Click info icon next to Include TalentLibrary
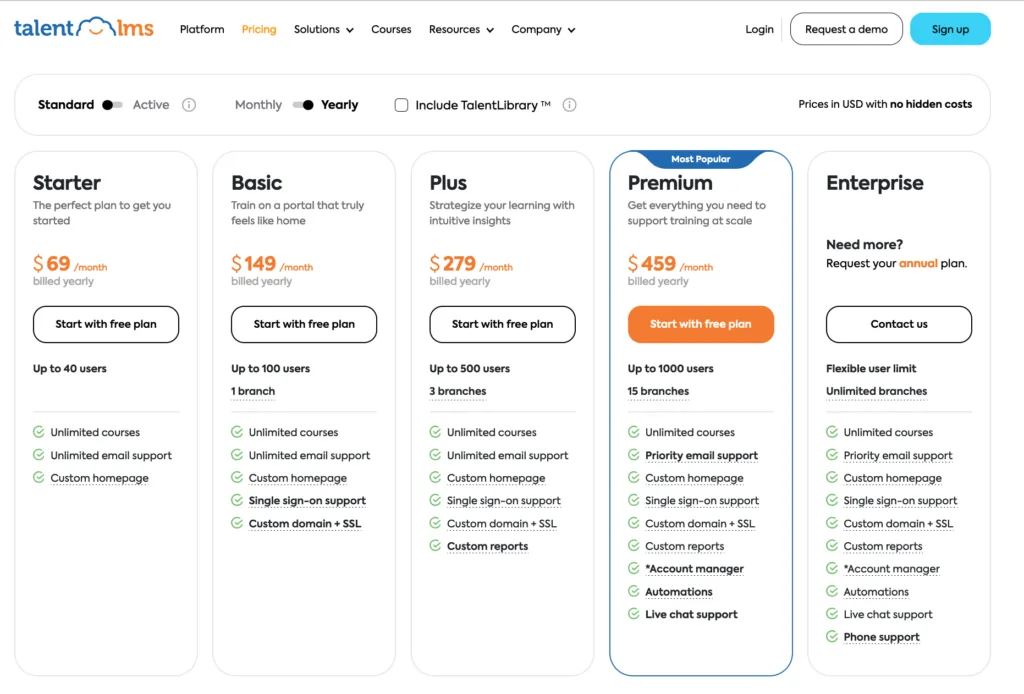Viewport: 1024px width, 694px height. 569,104
